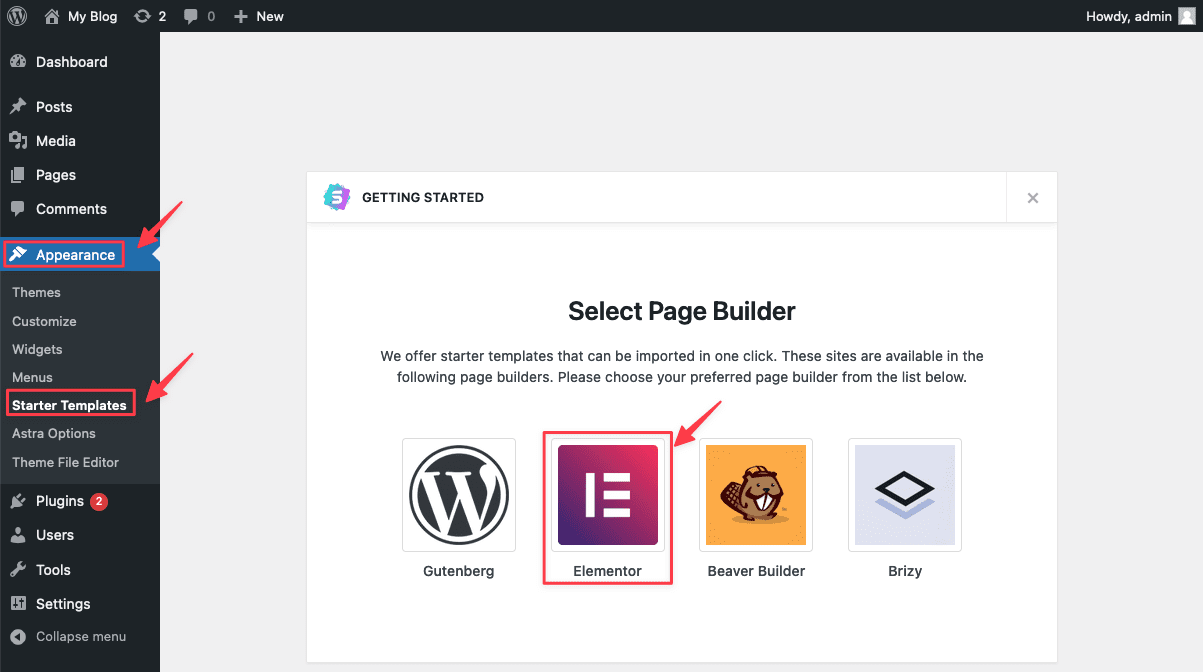Image resolution: width=1203 pixels, height=672 pixels.
Task: Click the WordPress logo in admin bar
Action: [17, 16]
